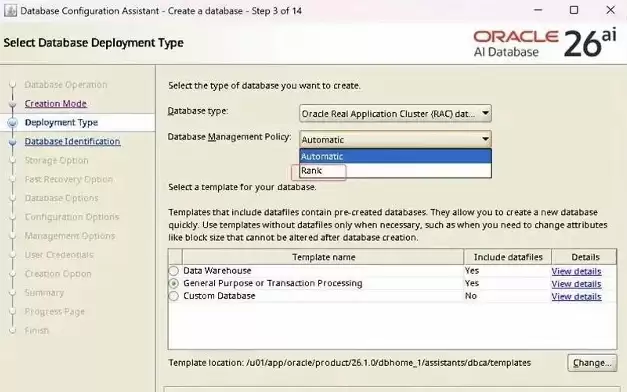Viewport: 627px width, 392px height.
Task: Click the Change... template location button
Action: (x=592, y=363)
